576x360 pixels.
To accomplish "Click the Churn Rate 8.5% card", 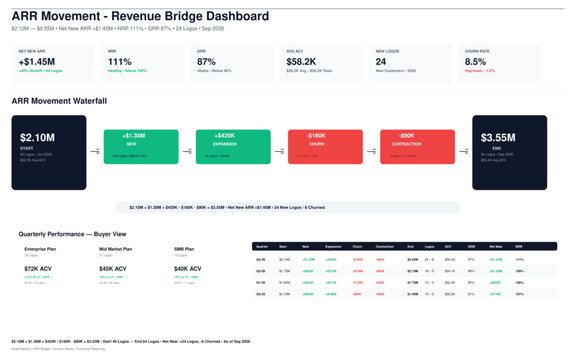I will pos(500,63).
